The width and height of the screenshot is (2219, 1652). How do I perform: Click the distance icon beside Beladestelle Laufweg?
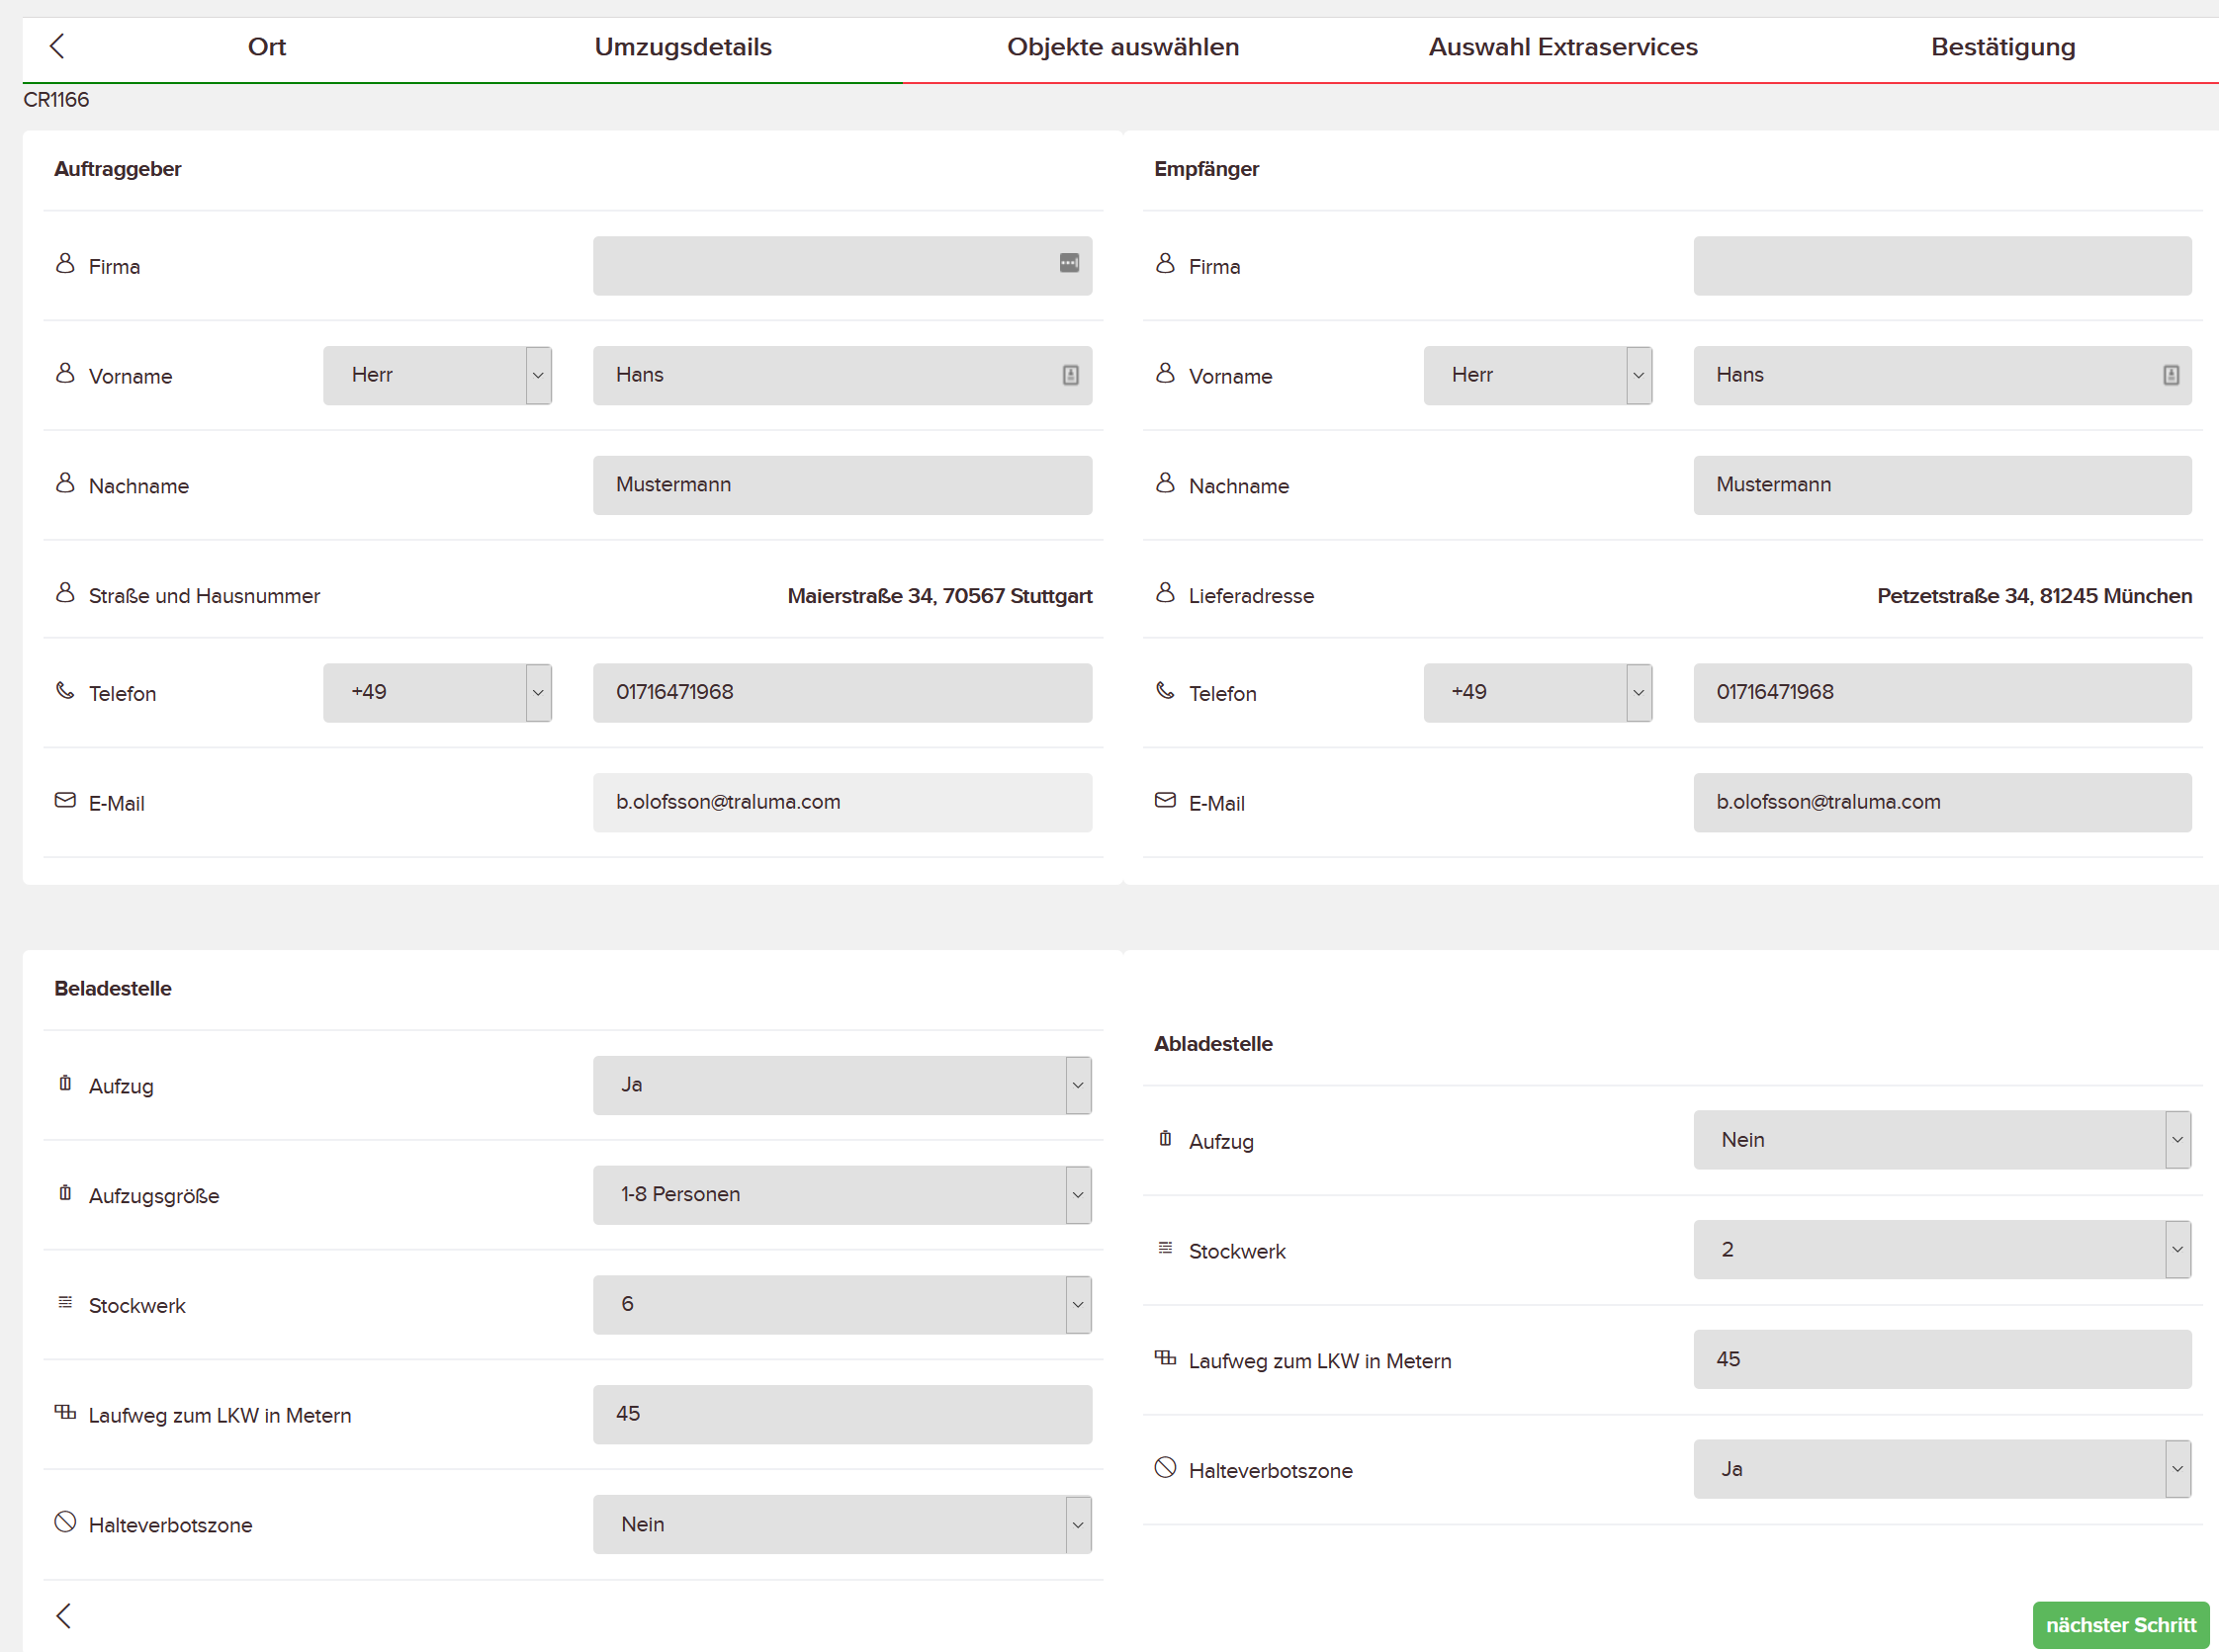[x=65, y=1413]
